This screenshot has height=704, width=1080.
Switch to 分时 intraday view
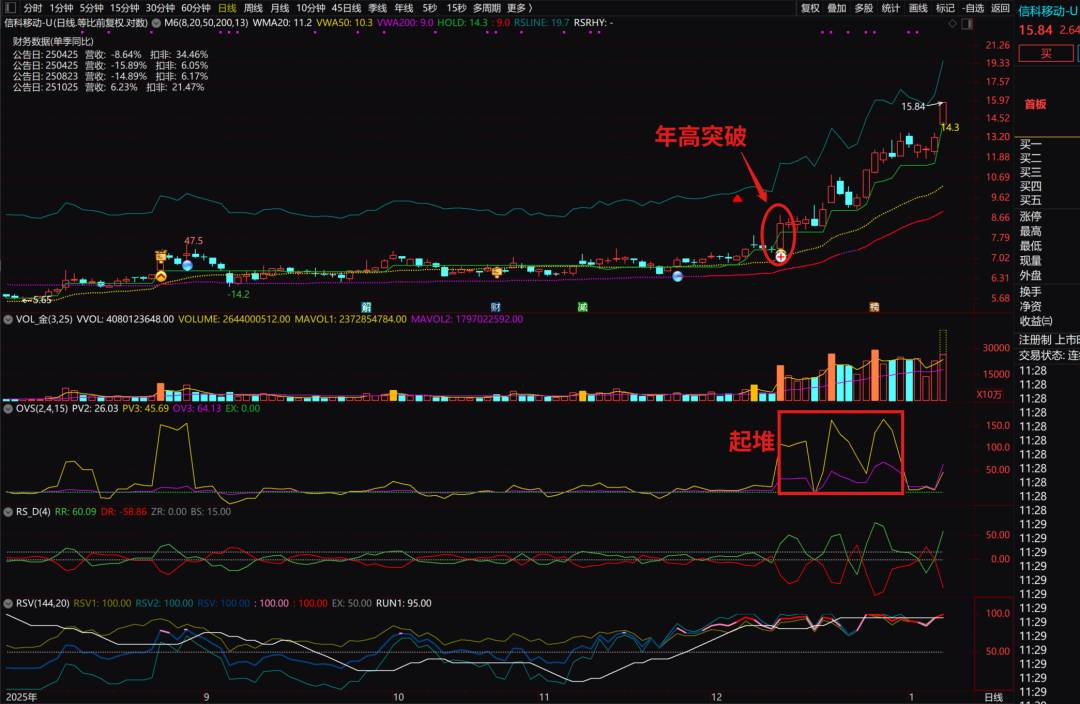(x=33, y=8)
